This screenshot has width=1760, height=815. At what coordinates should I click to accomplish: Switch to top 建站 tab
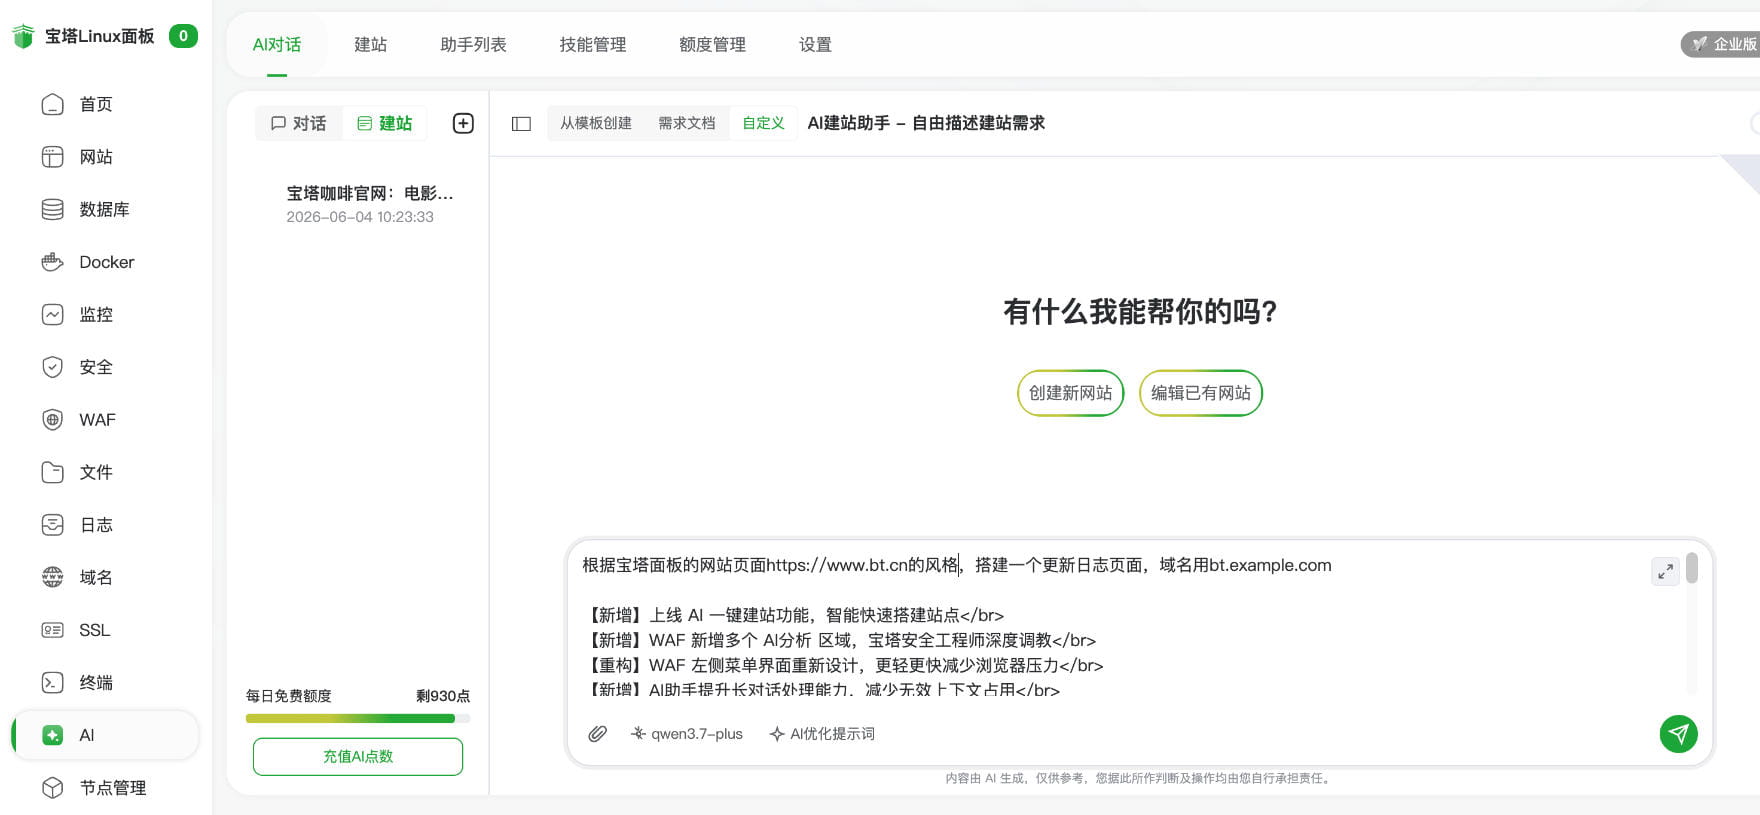pos(371,45)
